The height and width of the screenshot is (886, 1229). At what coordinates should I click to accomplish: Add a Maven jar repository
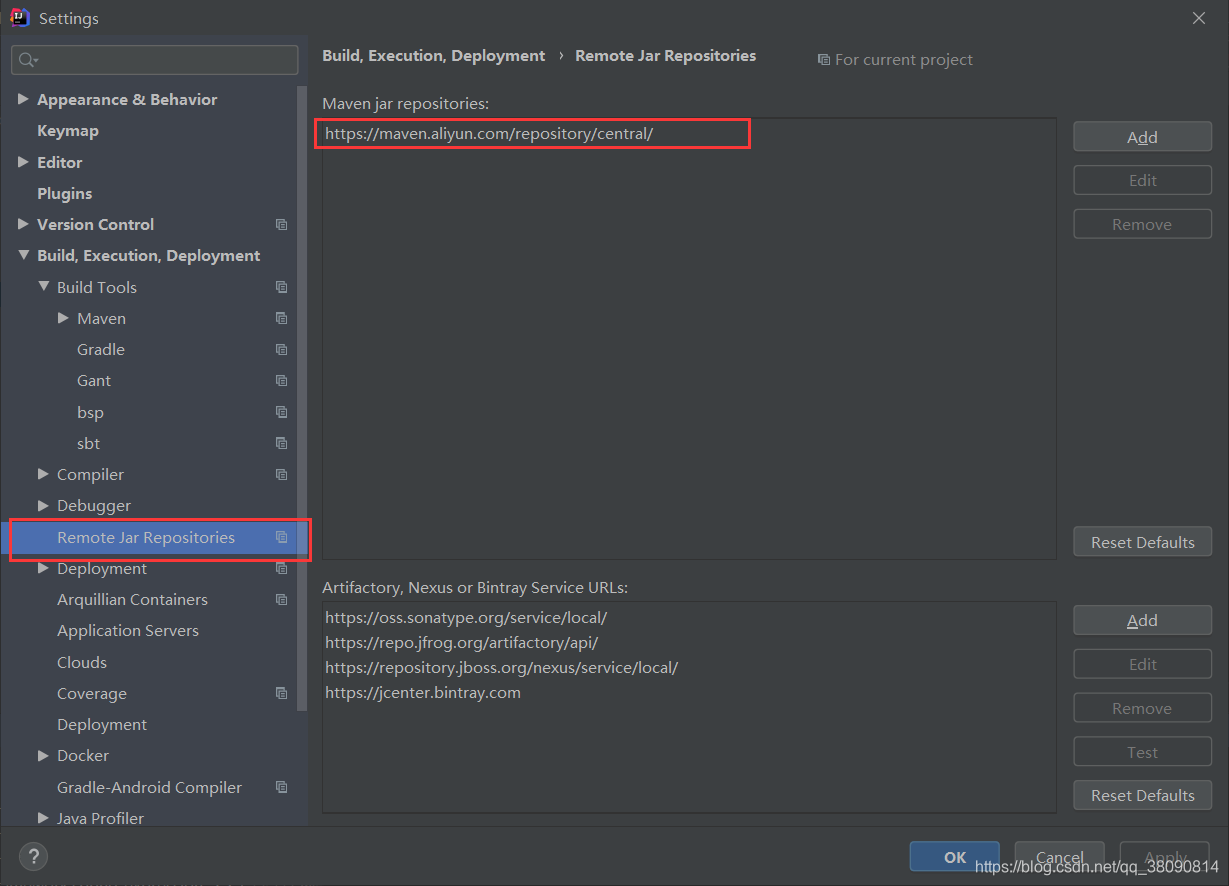click(1142, 137)
